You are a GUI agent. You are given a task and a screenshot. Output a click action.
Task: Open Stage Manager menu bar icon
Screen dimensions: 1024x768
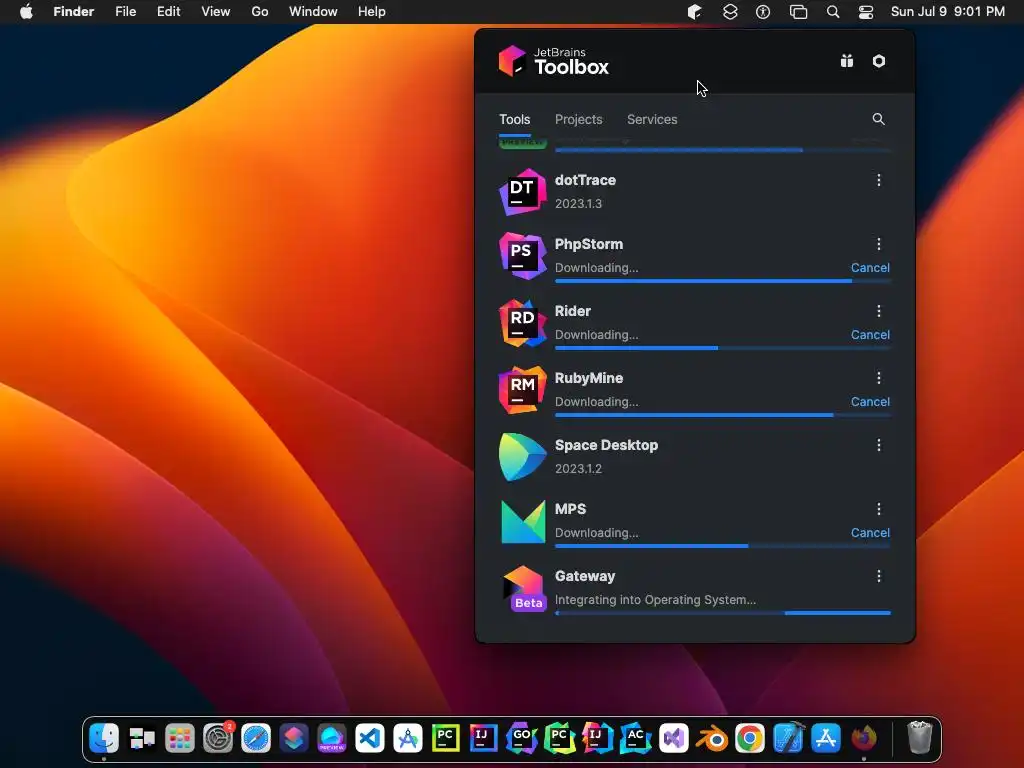pos(798,12)
